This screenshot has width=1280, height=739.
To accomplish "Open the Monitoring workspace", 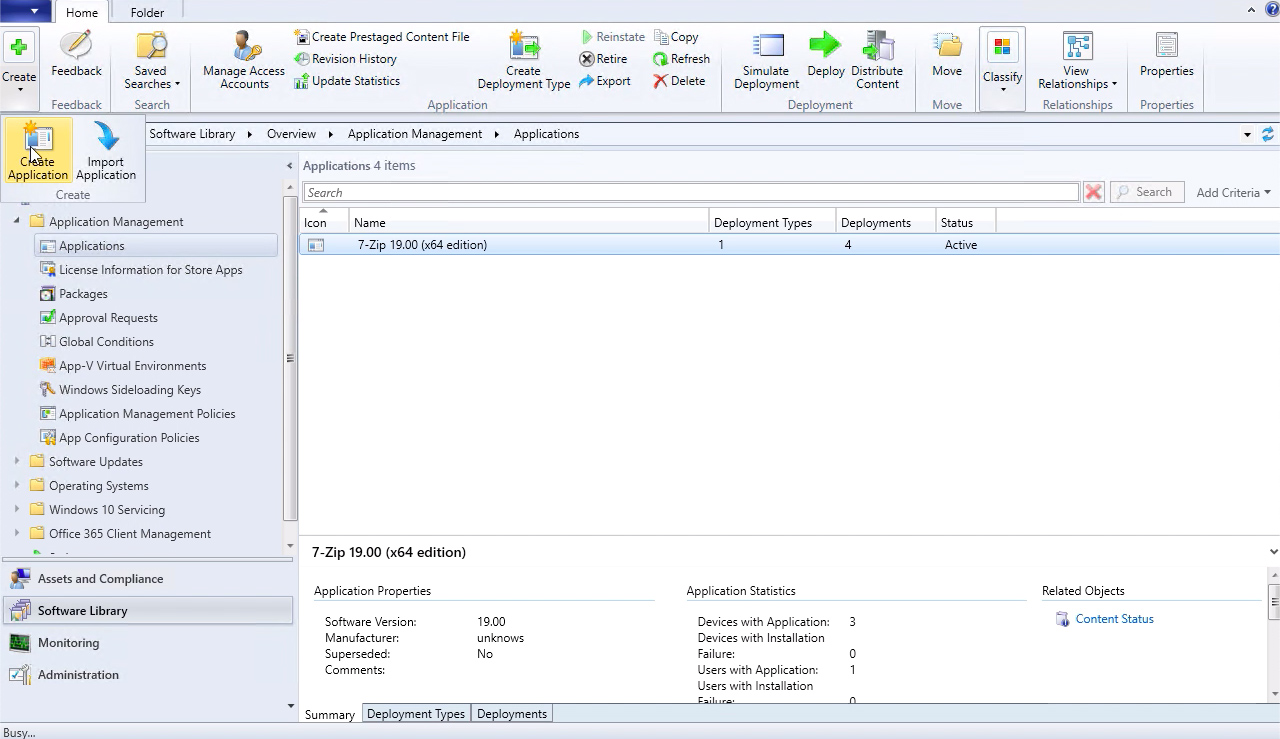I will (148, 643).
